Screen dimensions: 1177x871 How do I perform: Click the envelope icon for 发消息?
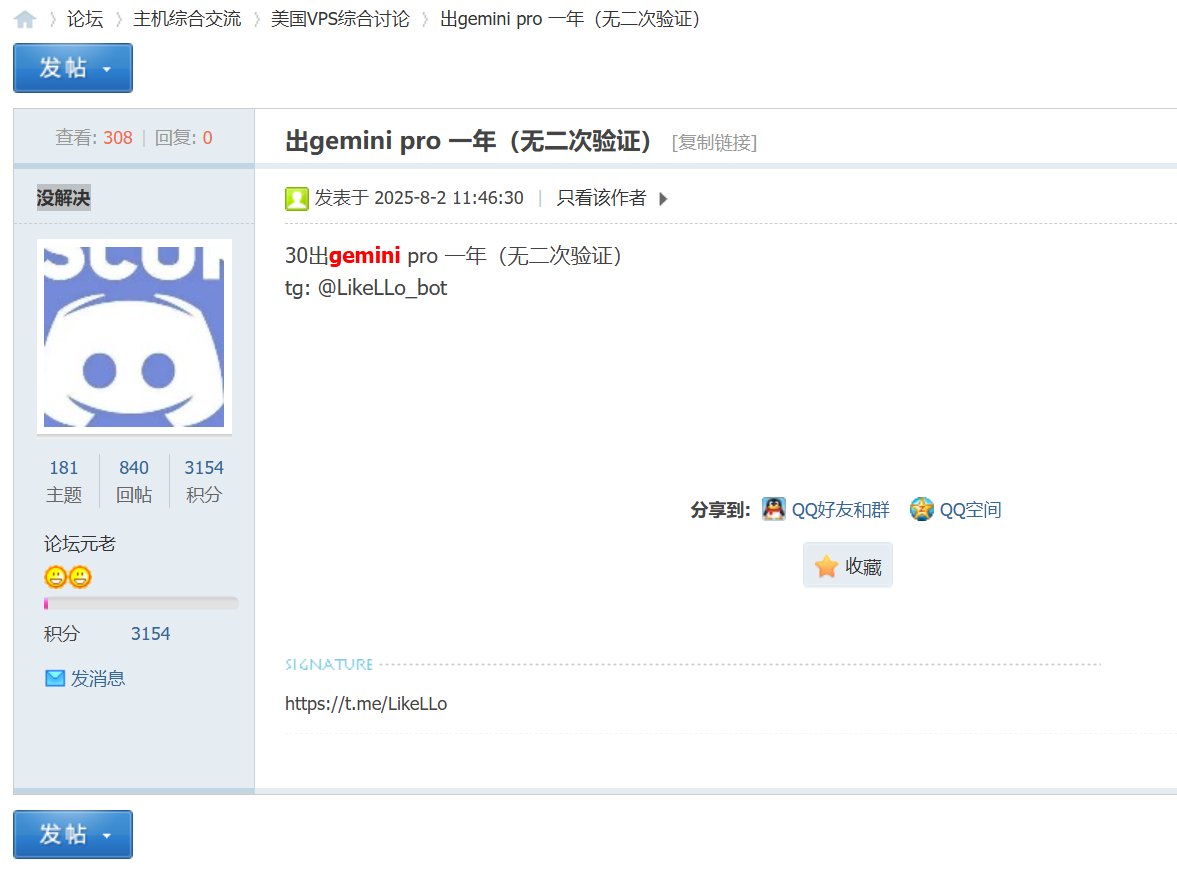pos(55,679)
